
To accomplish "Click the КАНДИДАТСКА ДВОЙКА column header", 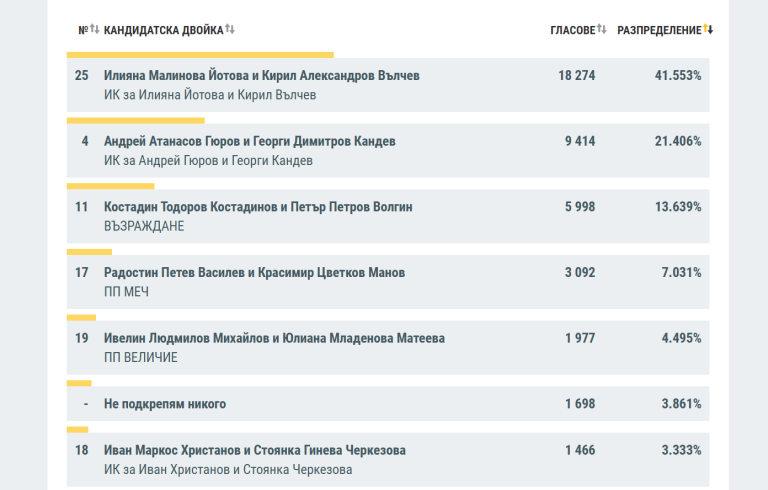I will click(x=164, y=30).
